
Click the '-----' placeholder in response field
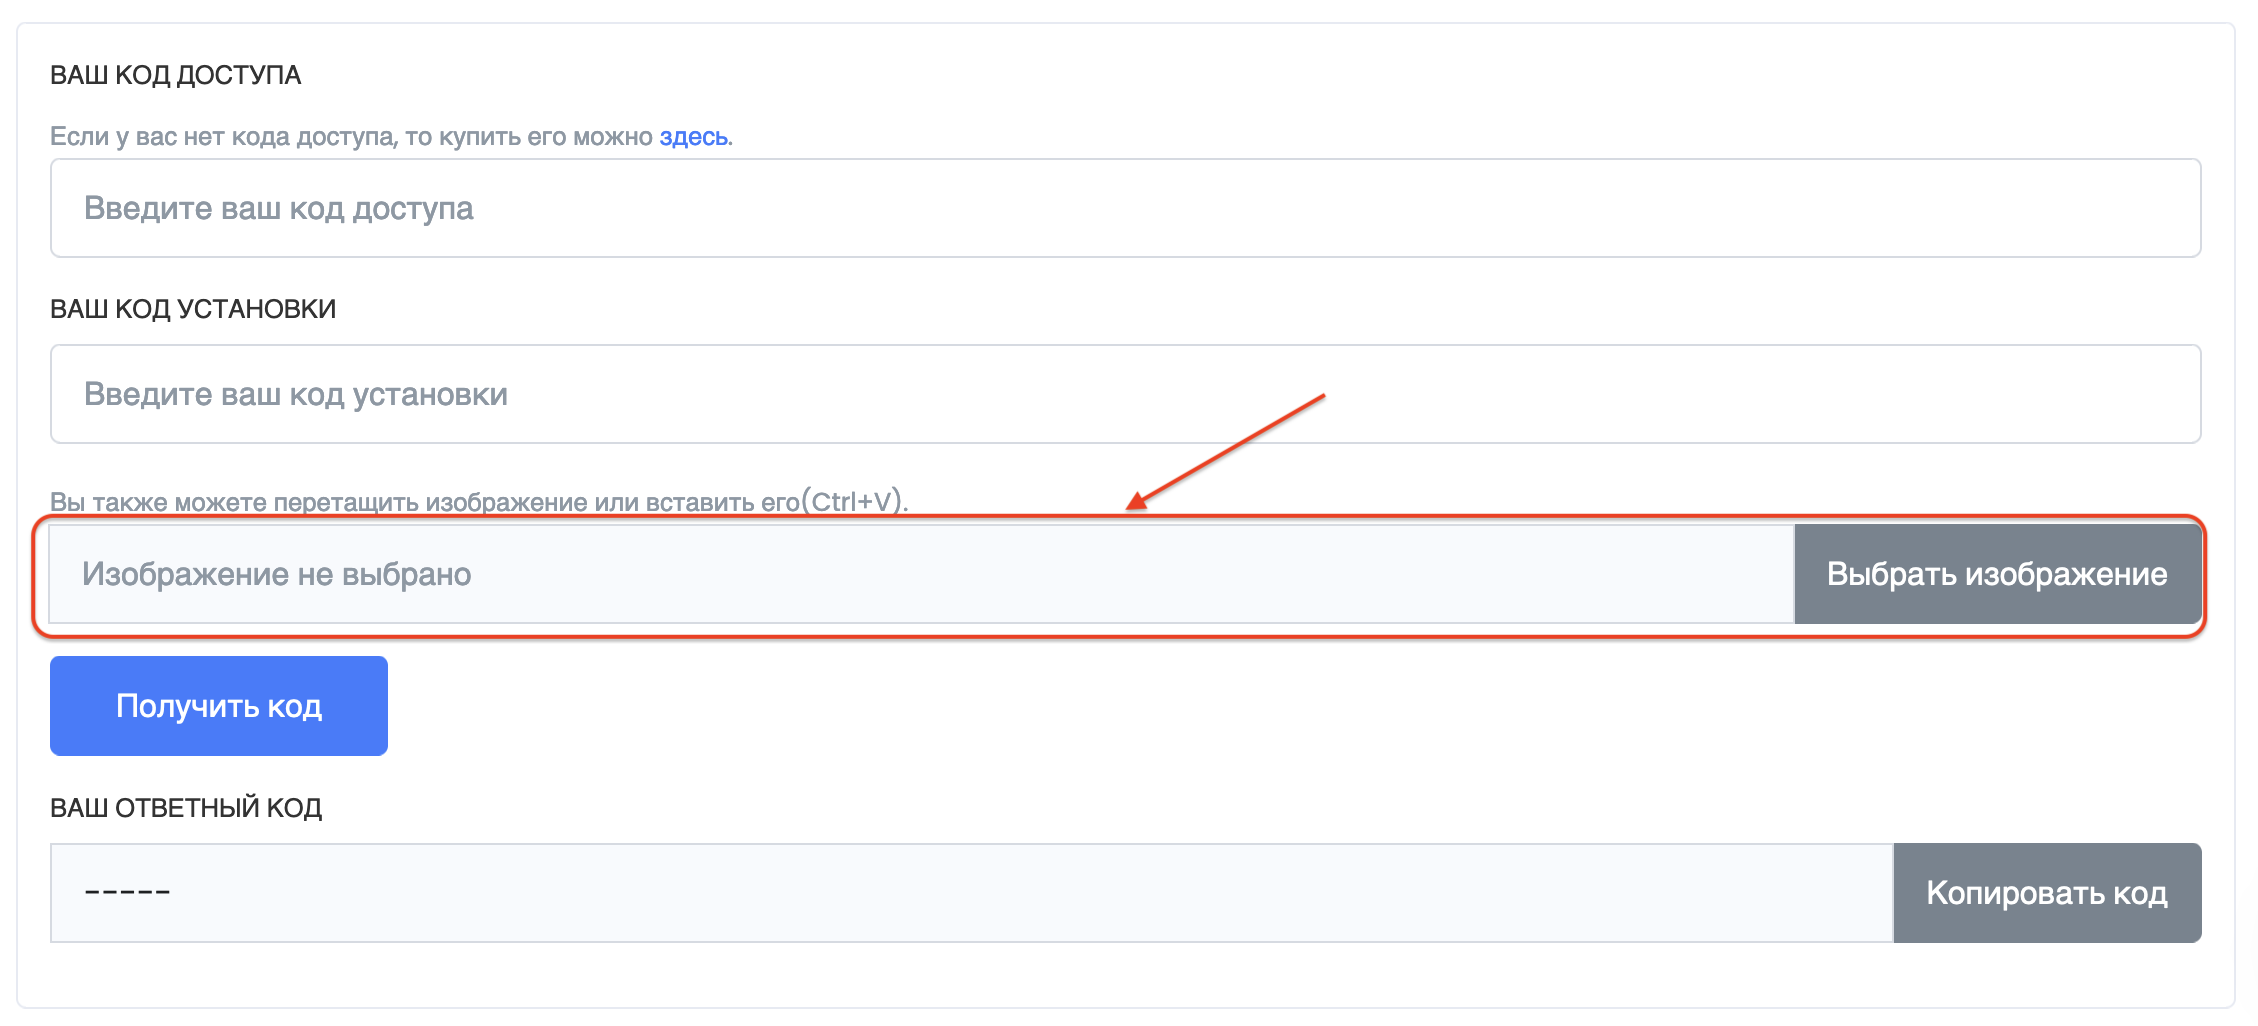[x=127, y=892]
